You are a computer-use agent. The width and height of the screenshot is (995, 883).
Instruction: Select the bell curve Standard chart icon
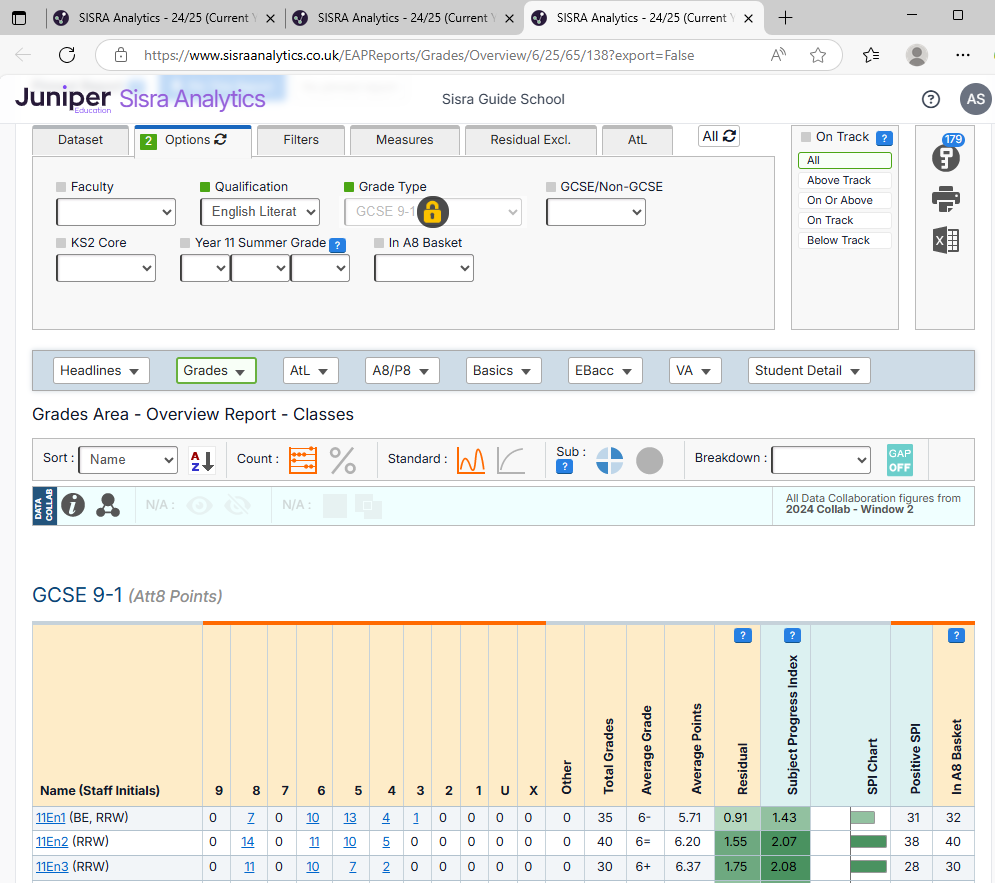click(x=470, y=460)
